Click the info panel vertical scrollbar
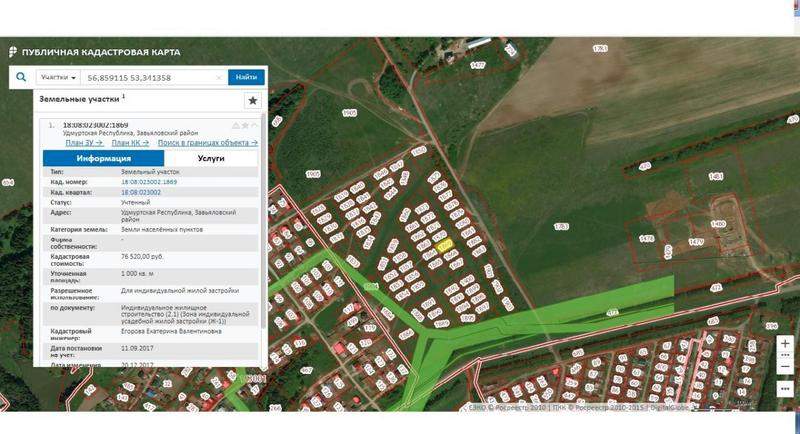Image resolution: width=800 pixels, height=434 pixels. tap(263, 222)
